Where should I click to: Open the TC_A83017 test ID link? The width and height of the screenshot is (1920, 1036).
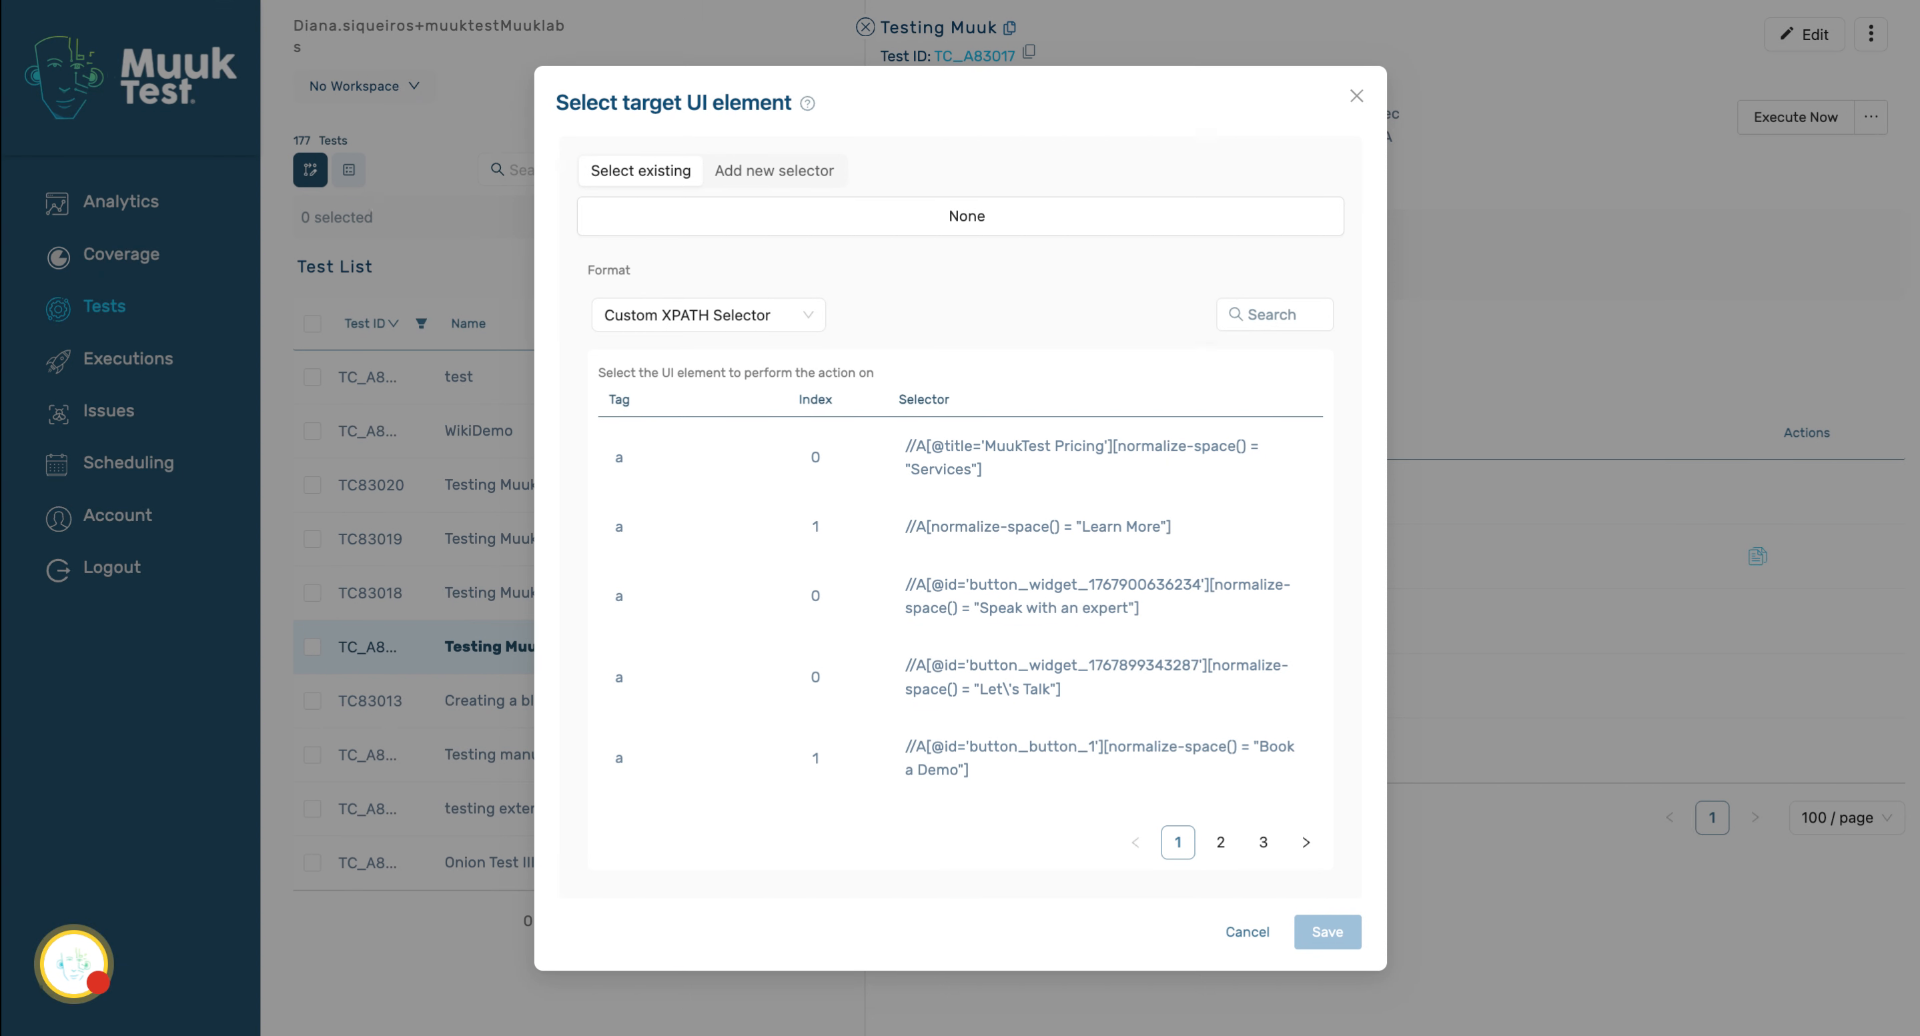click(974, 56)
